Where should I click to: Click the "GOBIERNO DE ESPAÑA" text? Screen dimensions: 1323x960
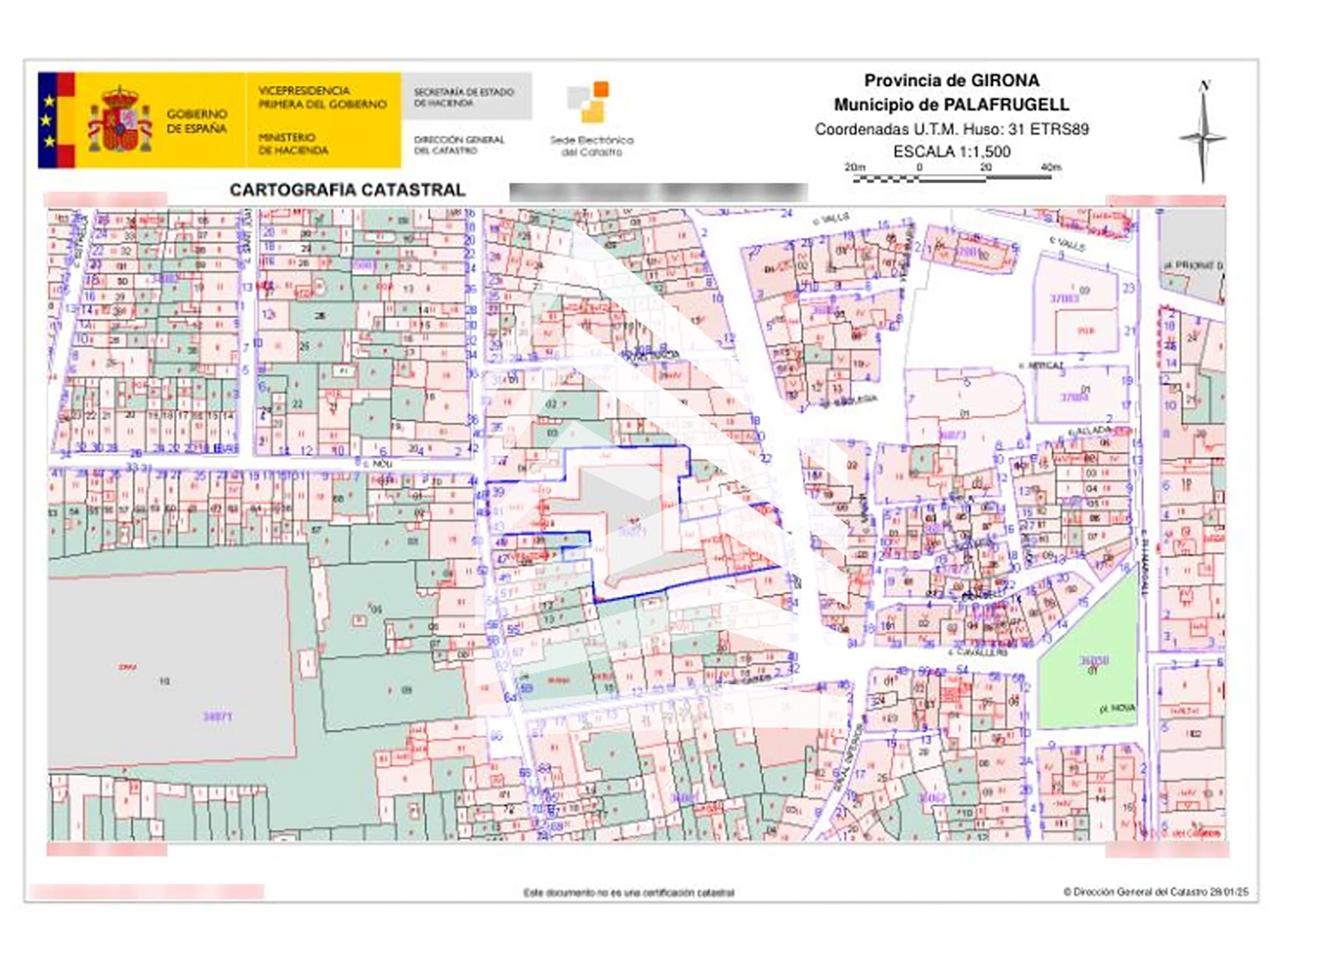point(197,122)
